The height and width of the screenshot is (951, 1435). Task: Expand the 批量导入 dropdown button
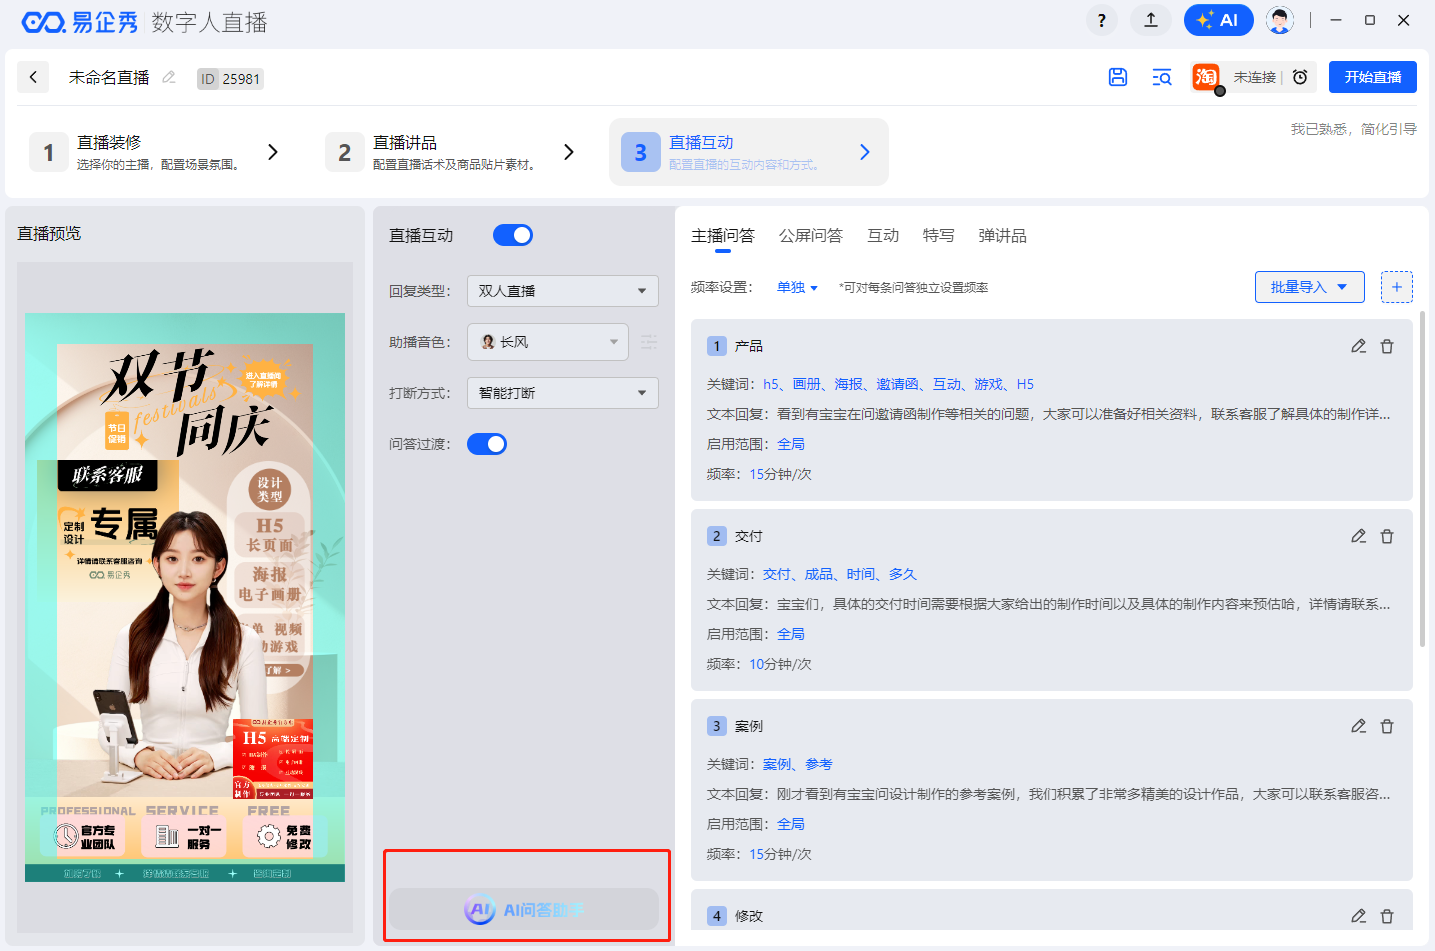pos(1310,287)
